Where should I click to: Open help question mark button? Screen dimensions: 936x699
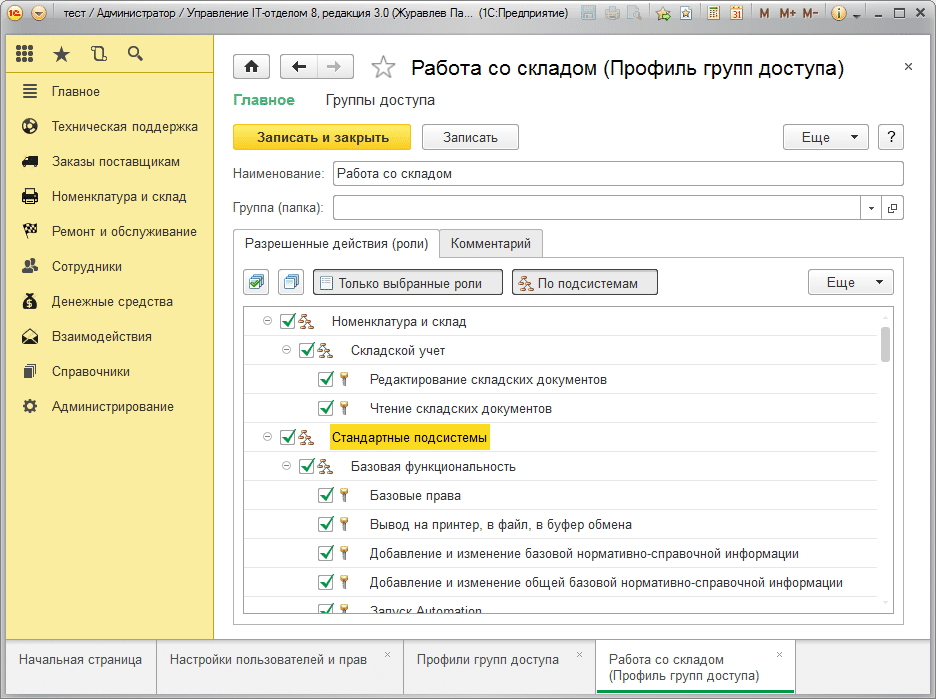[x=891, y=137]
